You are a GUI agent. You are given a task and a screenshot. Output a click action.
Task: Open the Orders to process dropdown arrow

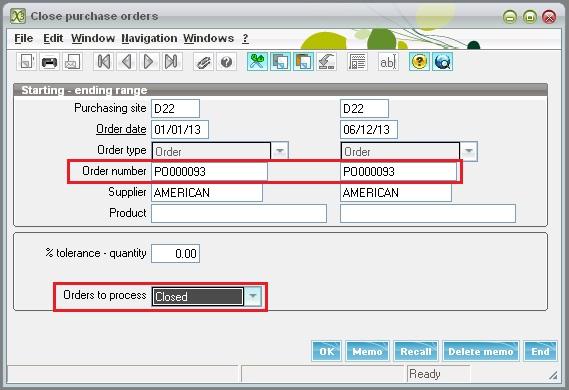point(253,296)
